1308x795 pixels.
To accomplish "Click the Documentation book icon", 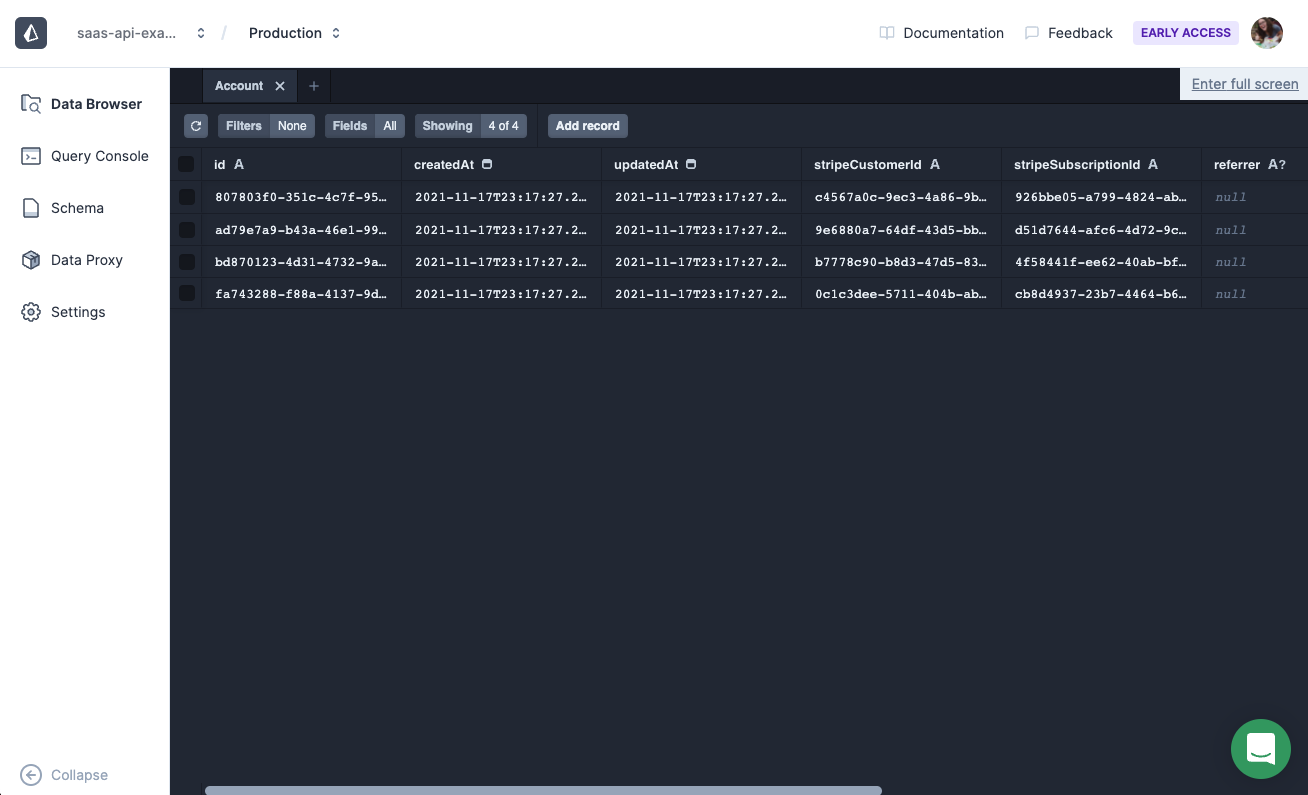I will point(887,33).
